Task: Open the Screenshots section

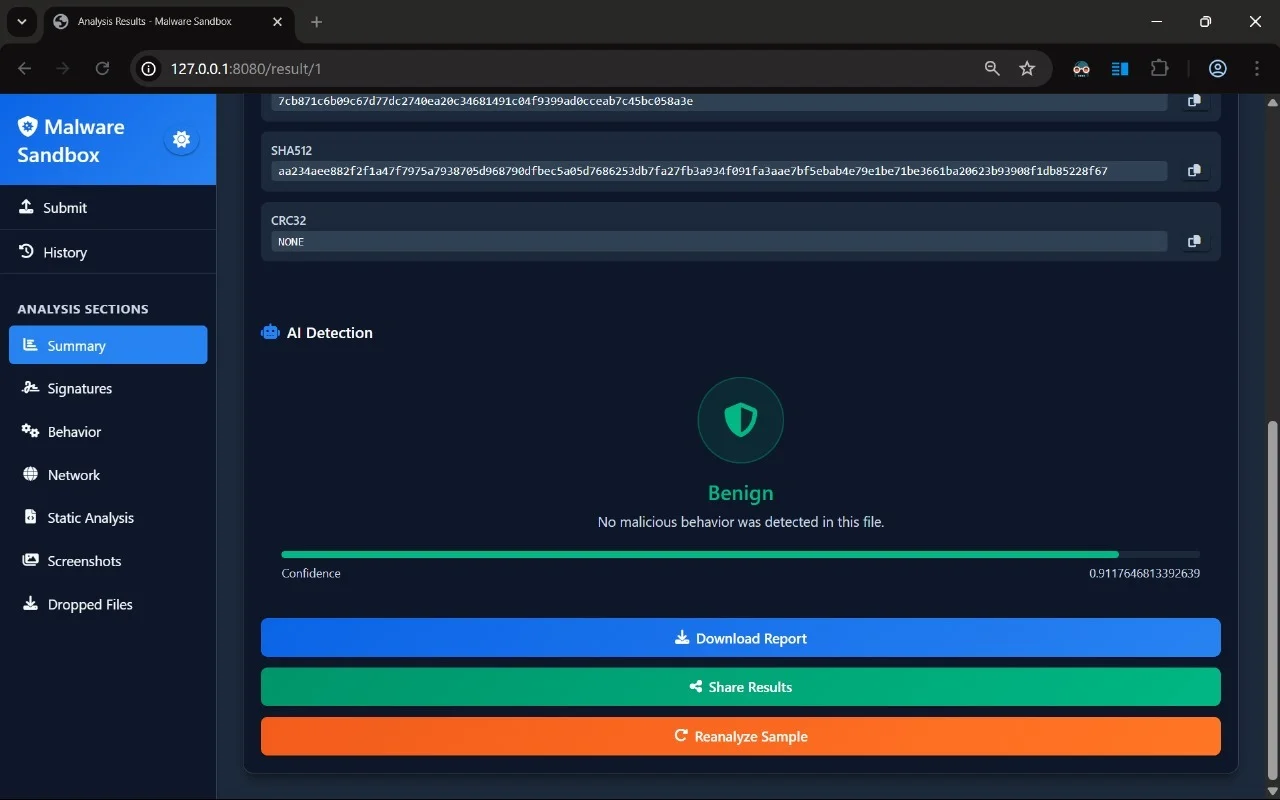Action: pos(108,560)
